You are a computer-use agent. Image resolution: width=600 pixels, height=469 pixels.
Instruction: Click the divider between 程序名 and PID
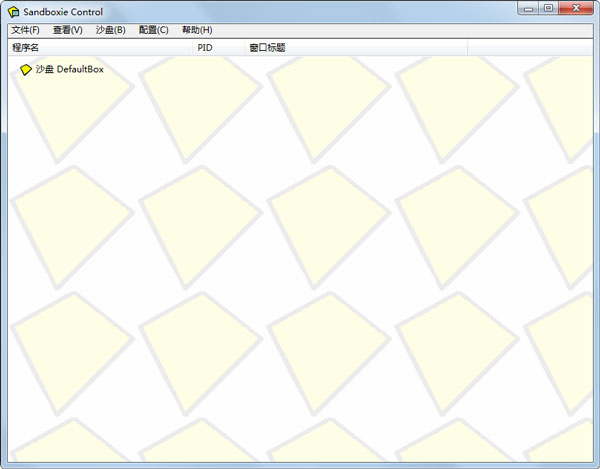click(x=192, y=47)
